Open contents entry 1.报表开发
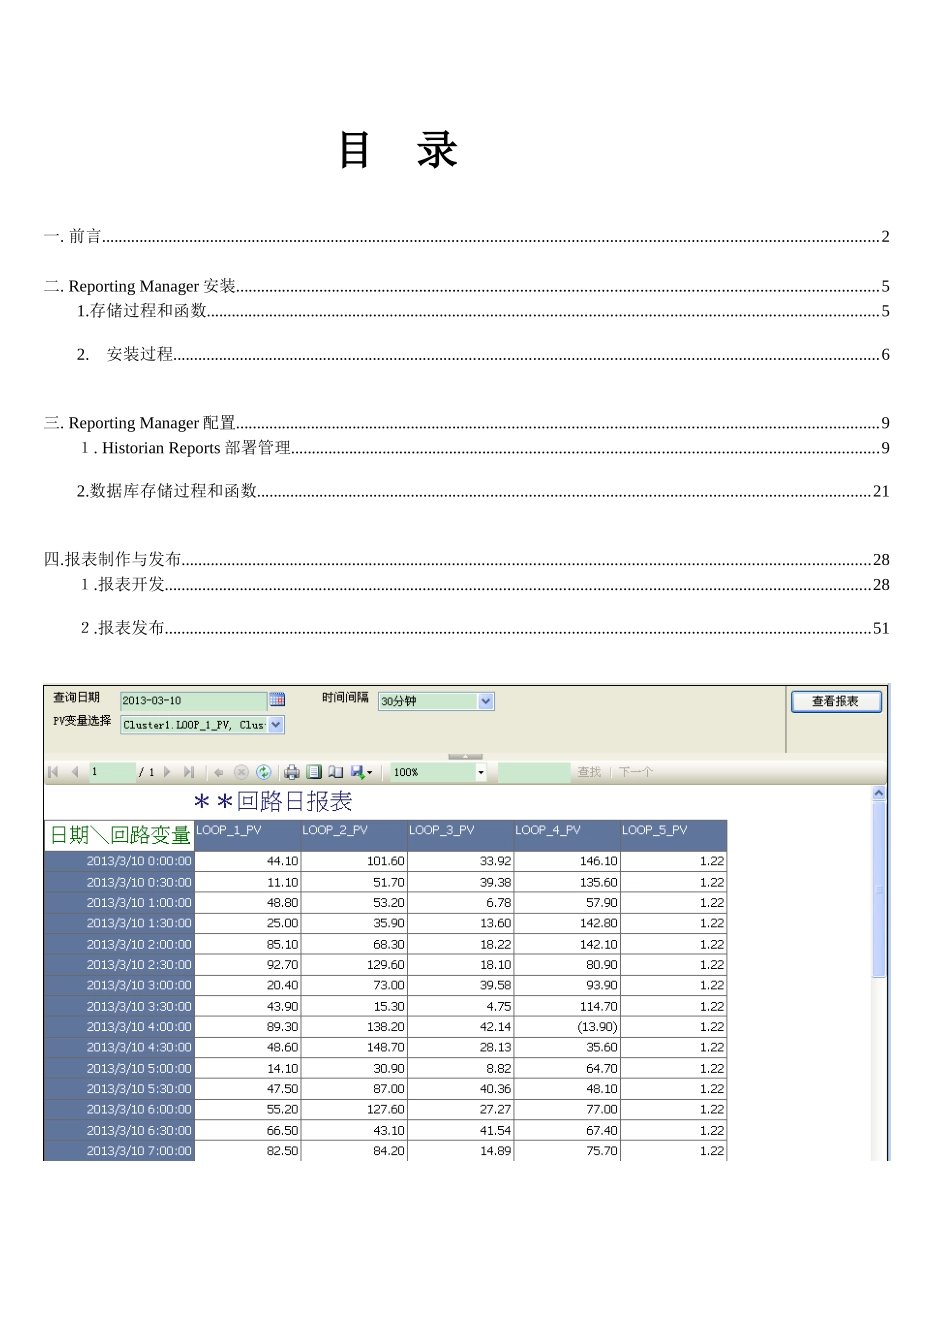Viewport: 950px width, 1344px height. (485, 585)
